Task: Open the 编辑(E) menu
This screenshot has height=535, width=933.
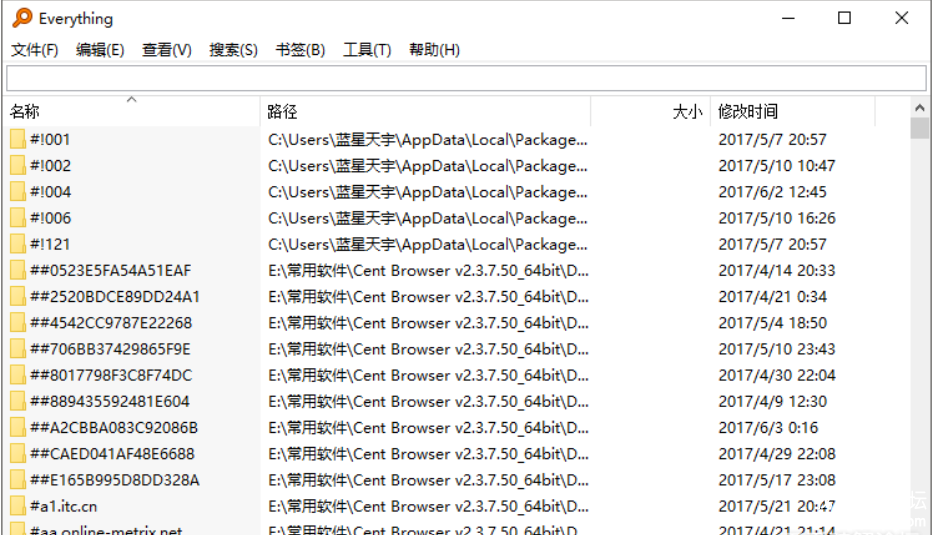Action: pyautogui.click(x=100, y=50)
